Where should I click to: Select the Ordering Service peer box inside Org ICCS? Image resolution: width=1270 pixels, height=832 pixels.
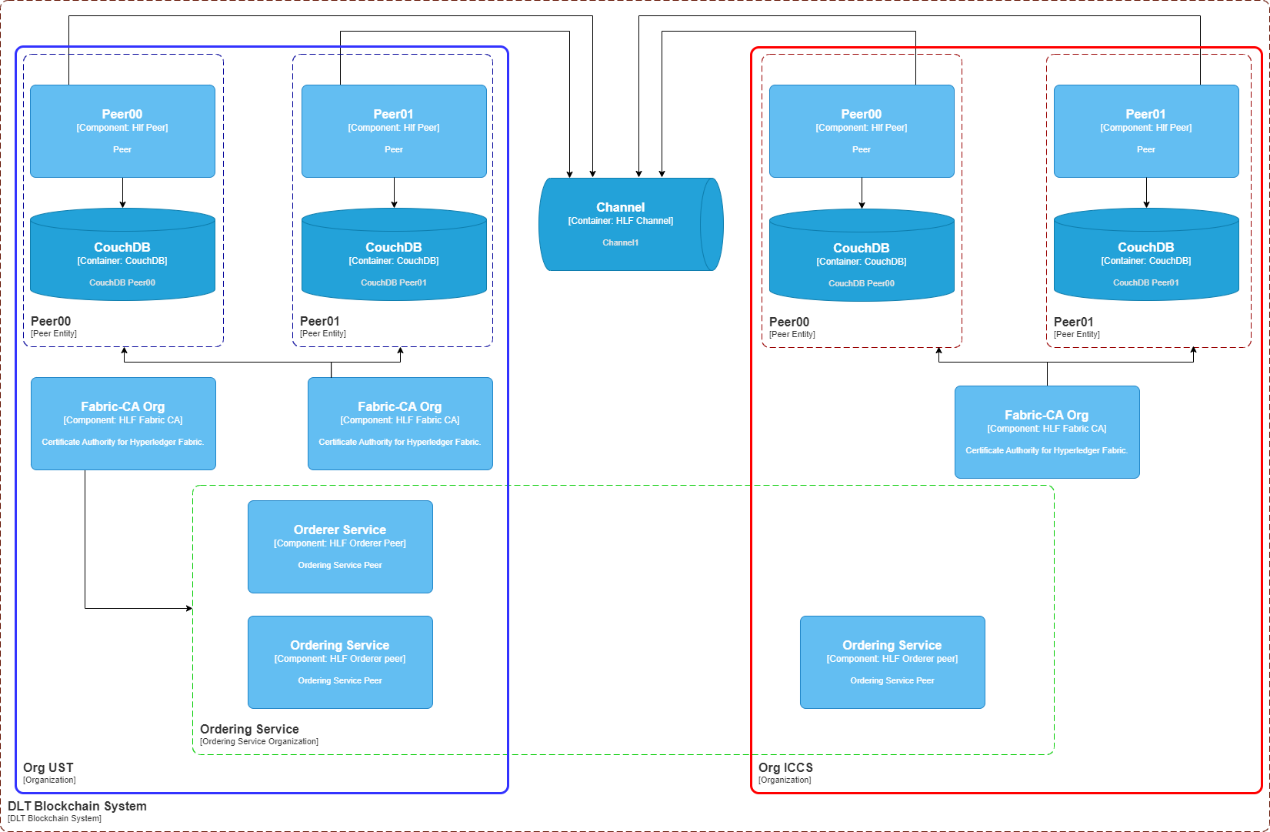[x=892, y=662]
